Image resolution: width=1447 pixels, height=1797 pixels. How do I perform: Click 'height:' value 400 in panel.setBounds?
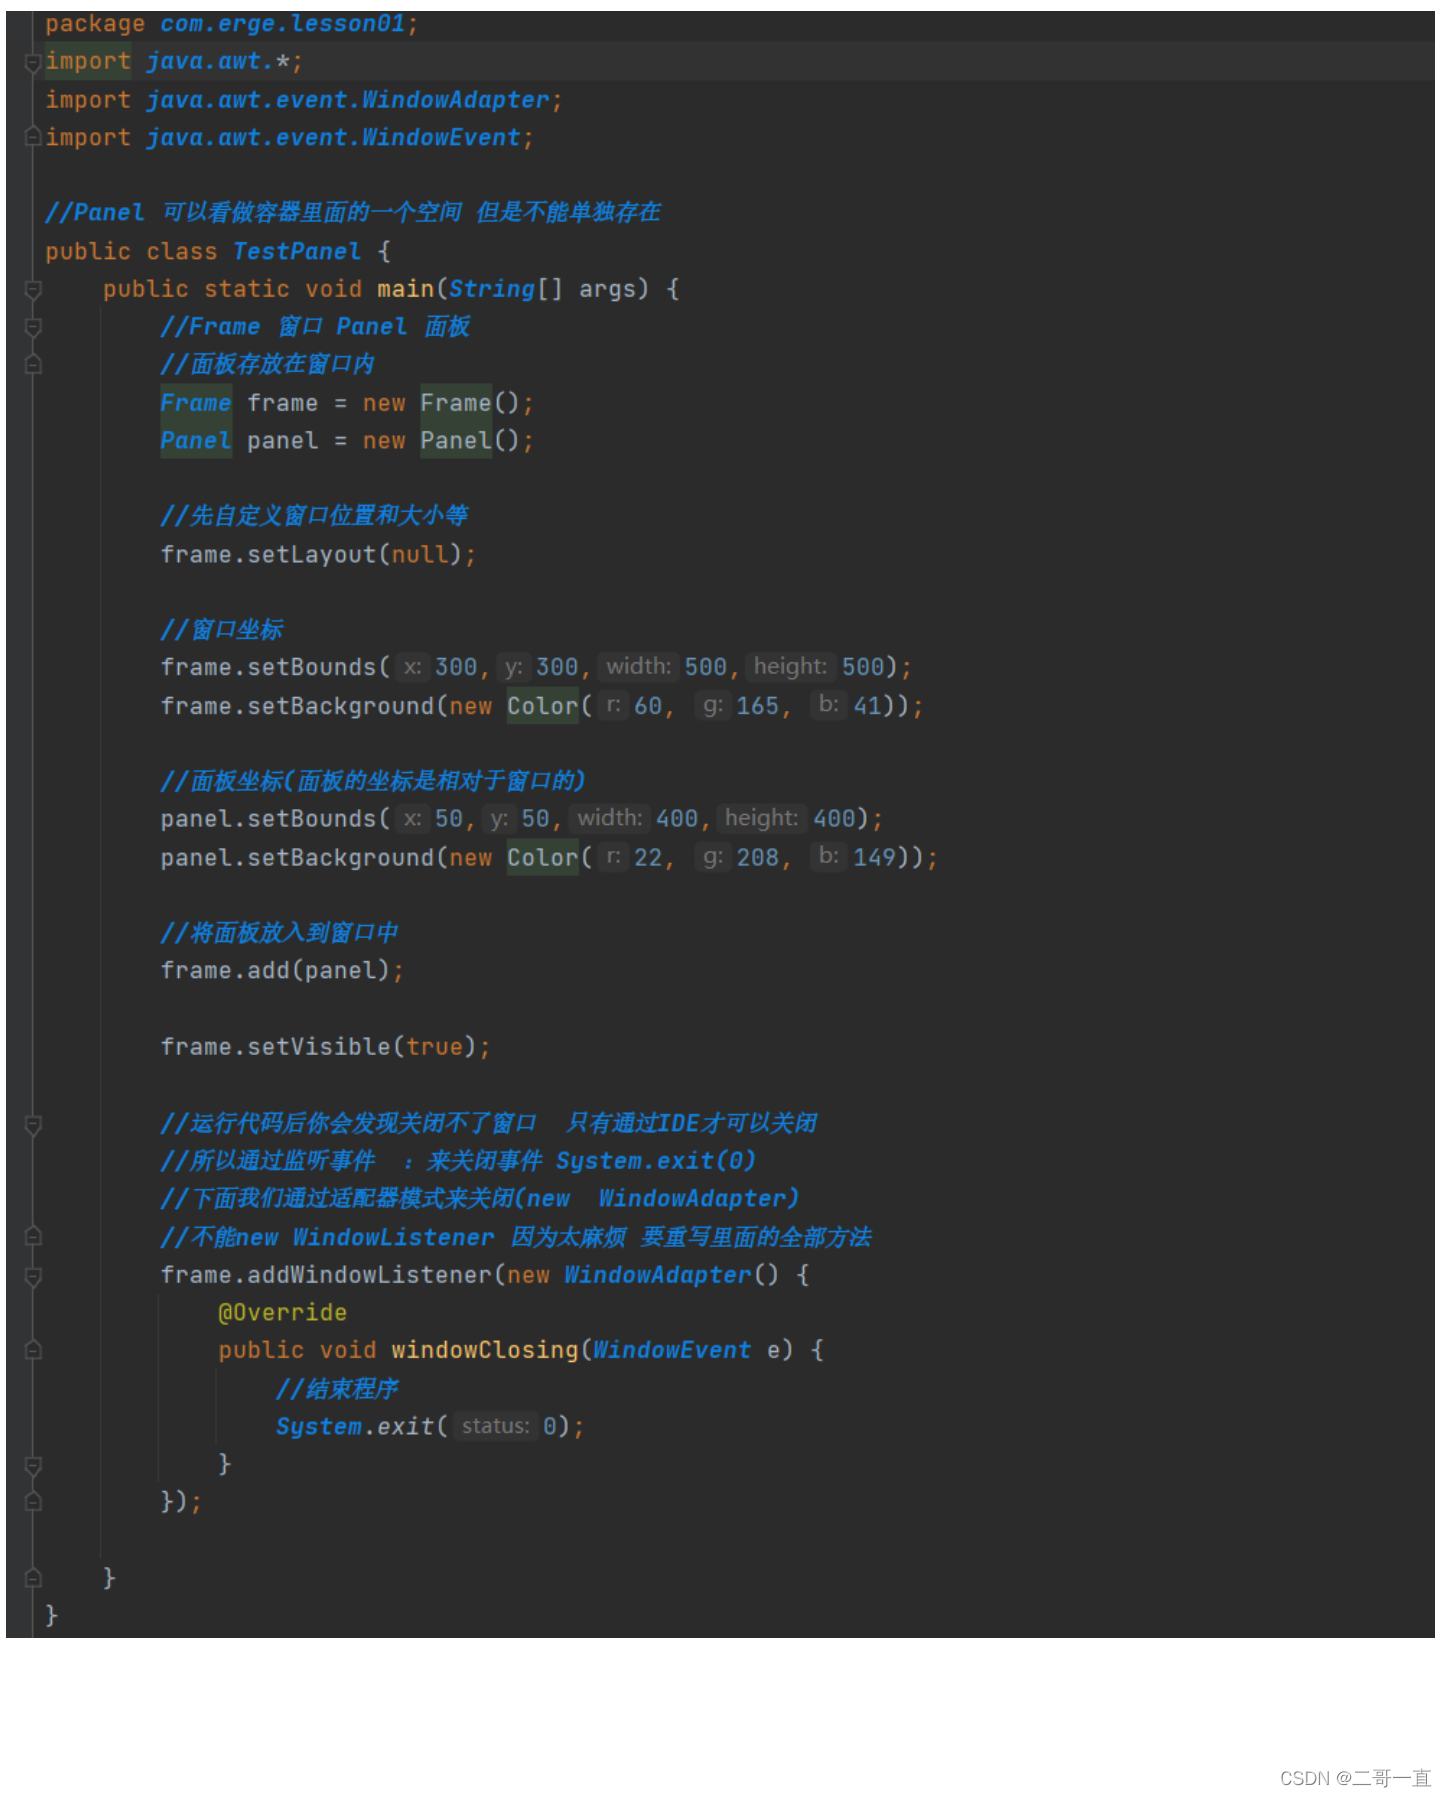pyautogui.click(x=834, y=819)
